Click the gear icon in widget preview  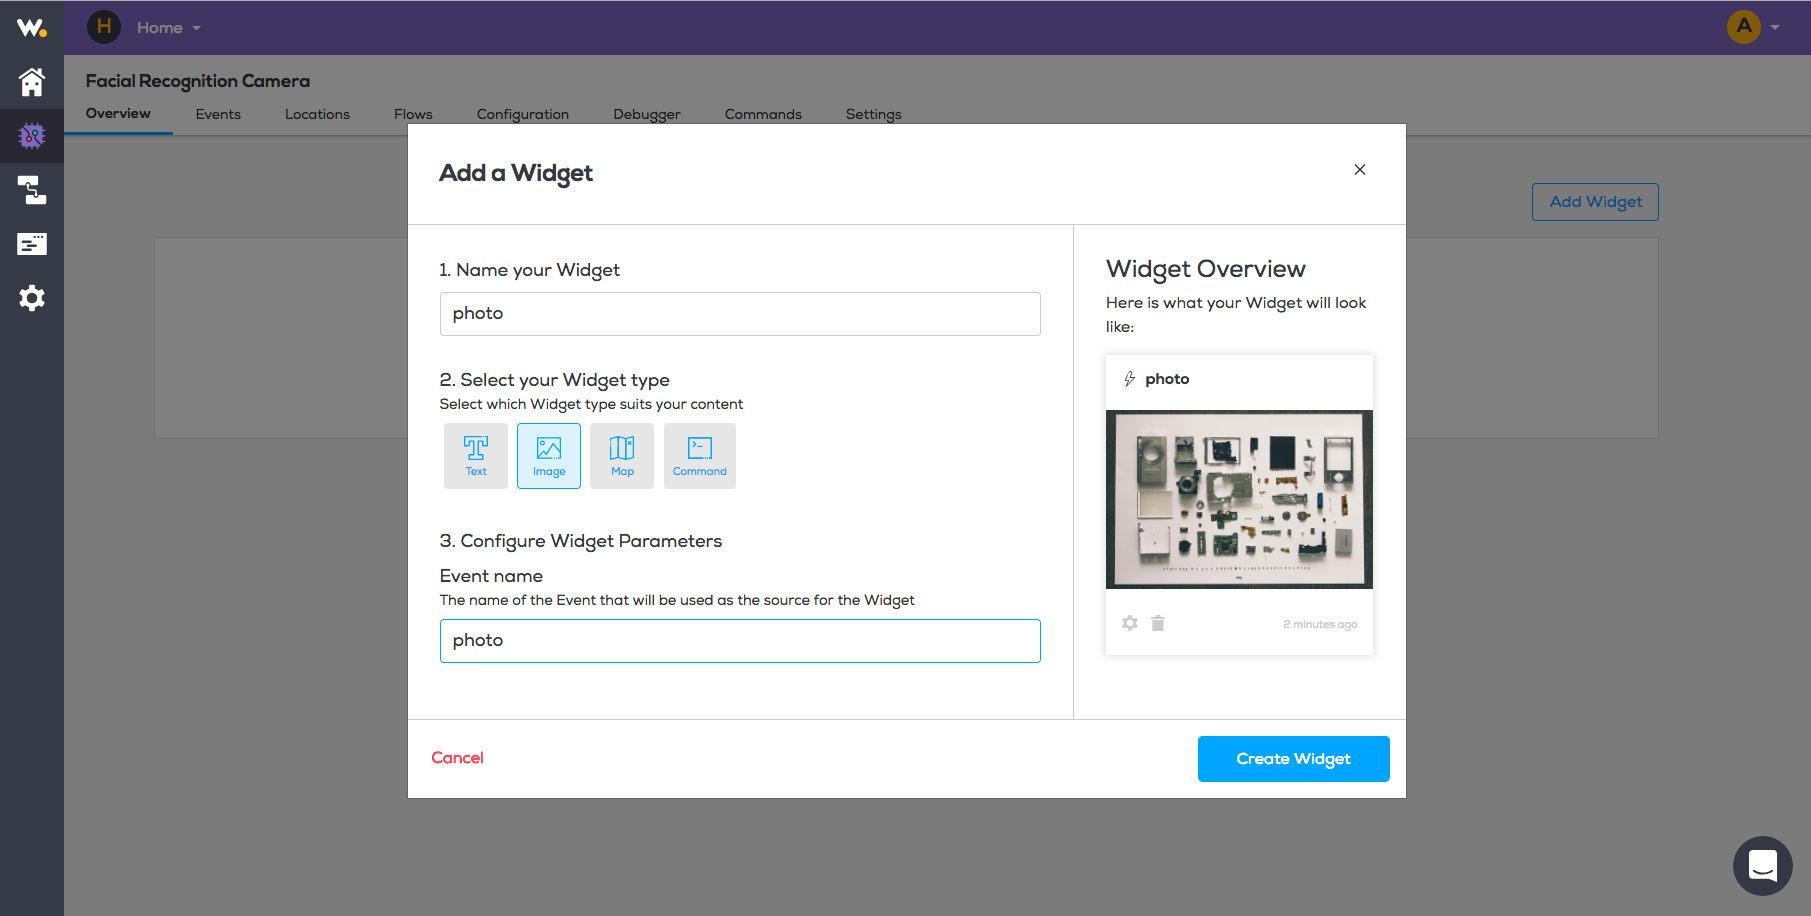[1130, 623]
